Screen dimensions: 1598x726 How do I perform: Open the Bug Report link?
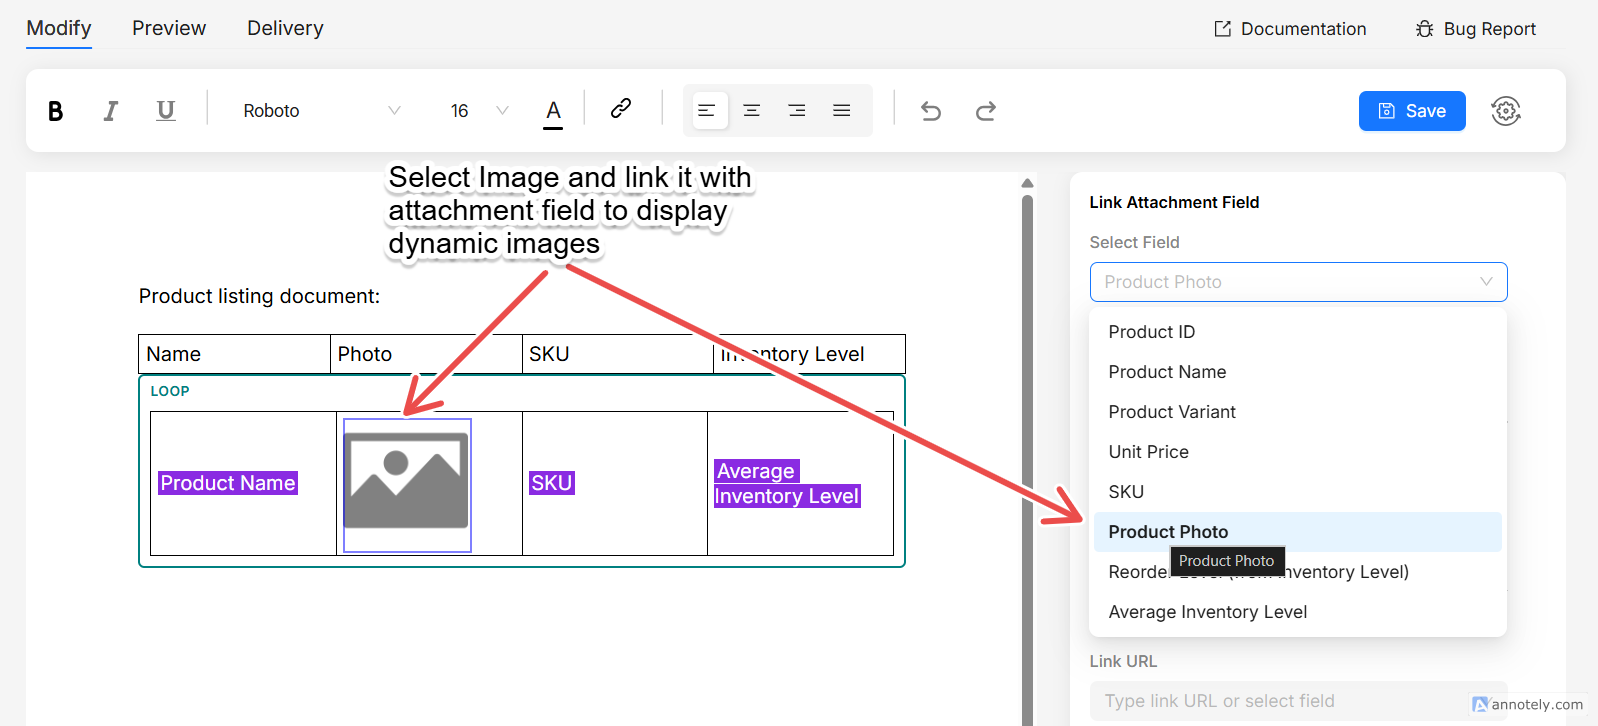tap(1476, 29)
